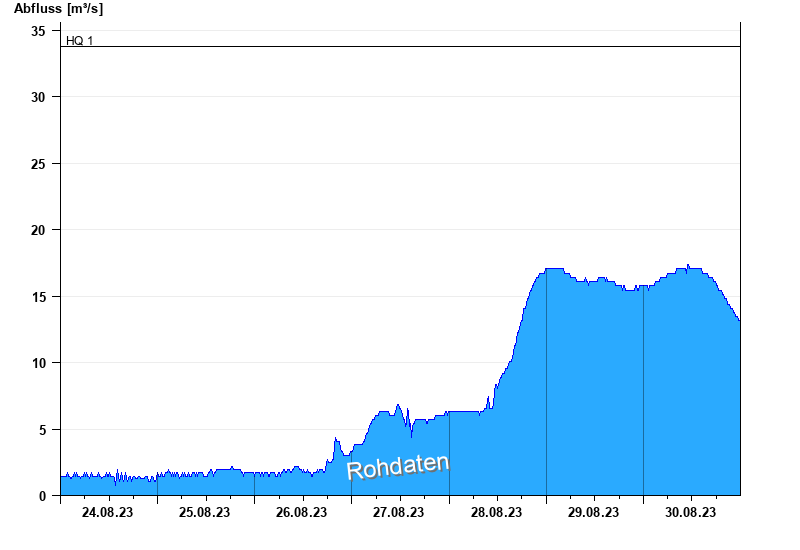
Task: Click the 'Abfluss [m³/s]' axis title
Action: coord(58,9)
